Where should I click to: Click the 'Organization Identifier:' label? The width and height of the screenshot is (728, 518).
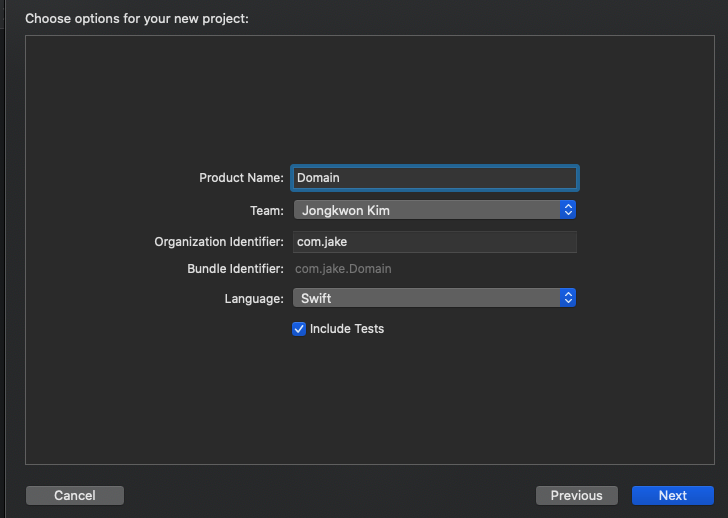(219, 242)
